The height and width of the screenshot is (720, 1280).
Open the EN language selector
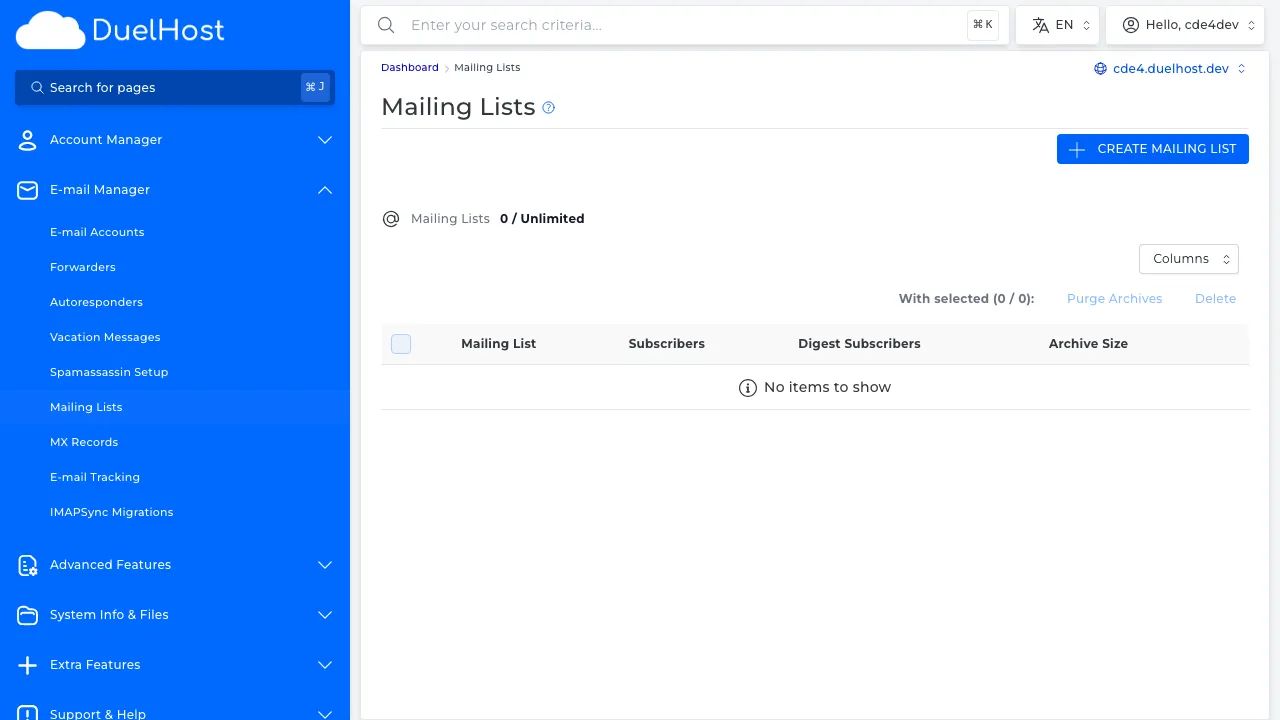coord(1057,24)
